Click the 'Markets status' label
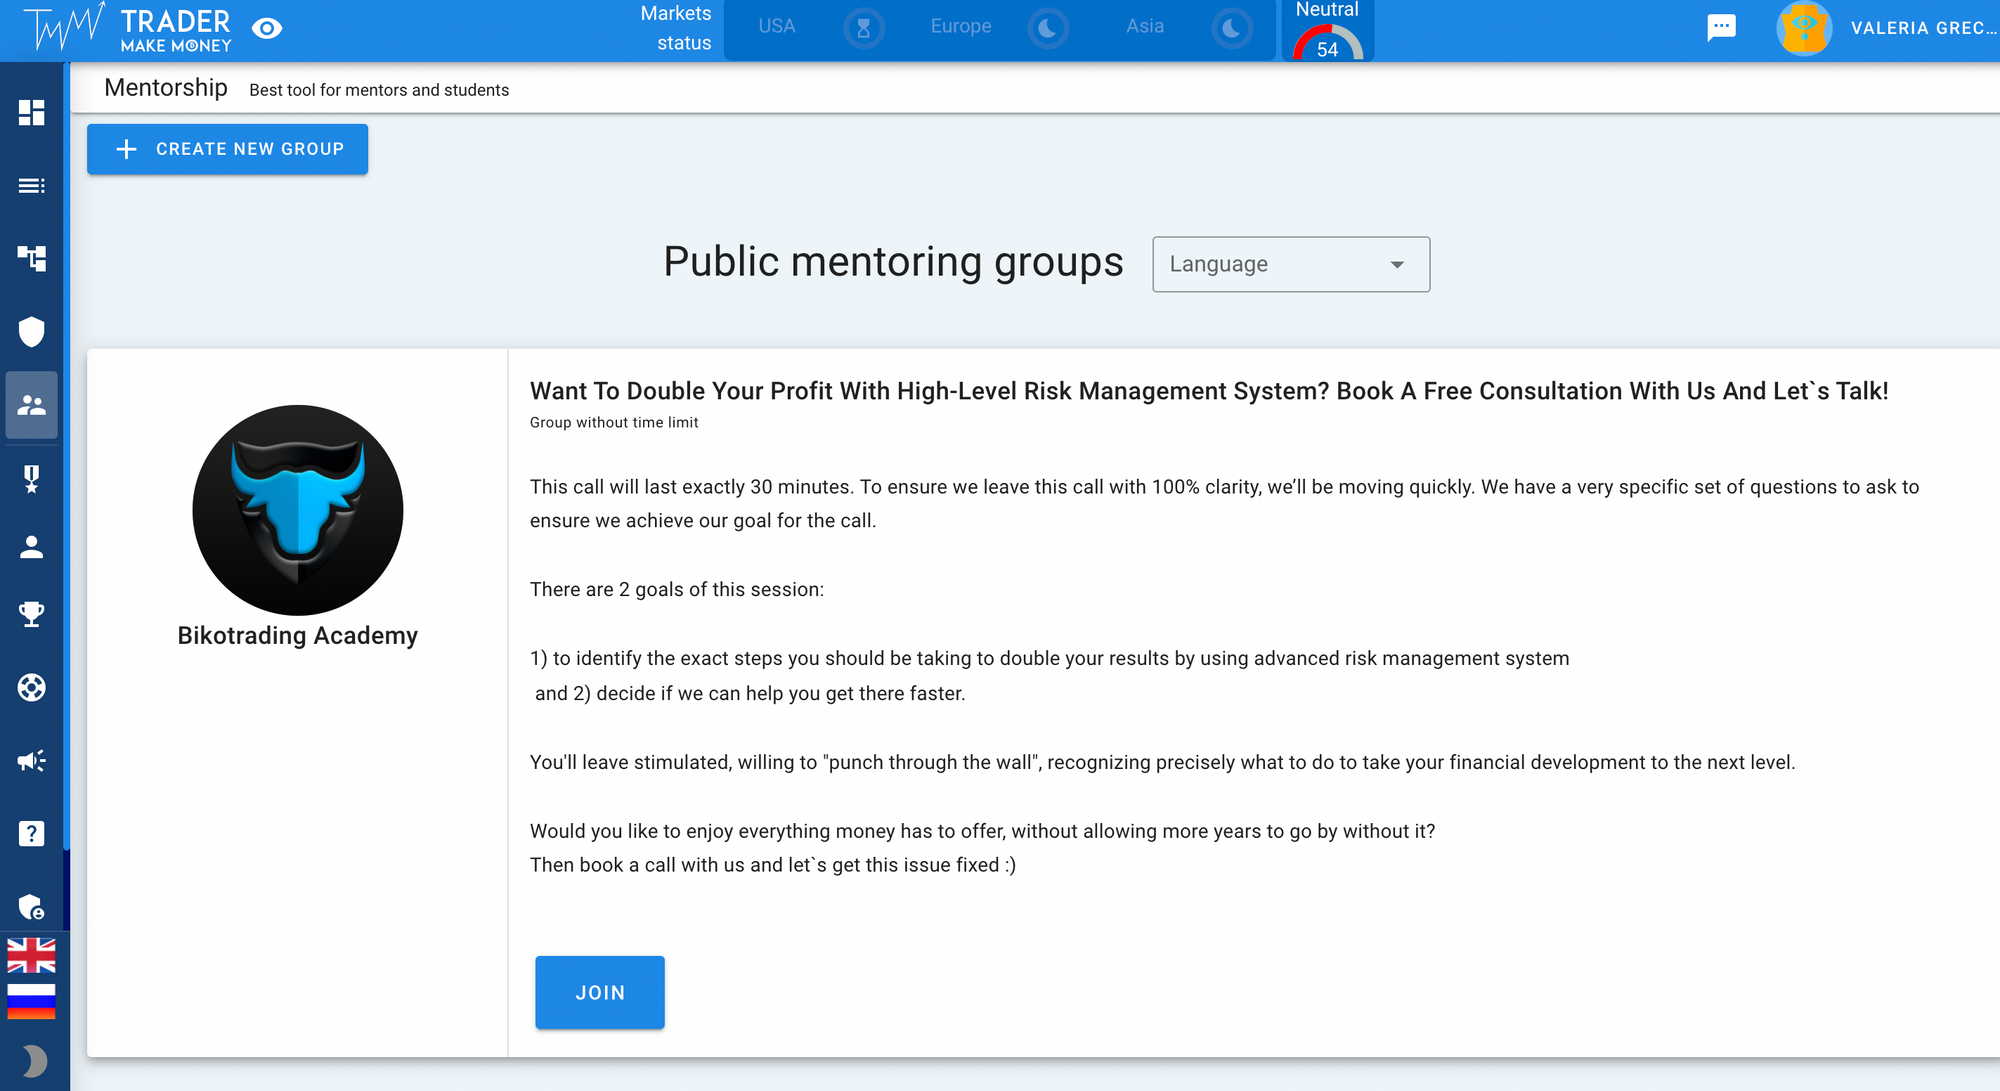 pyautogui.click(x=676, y=28)
